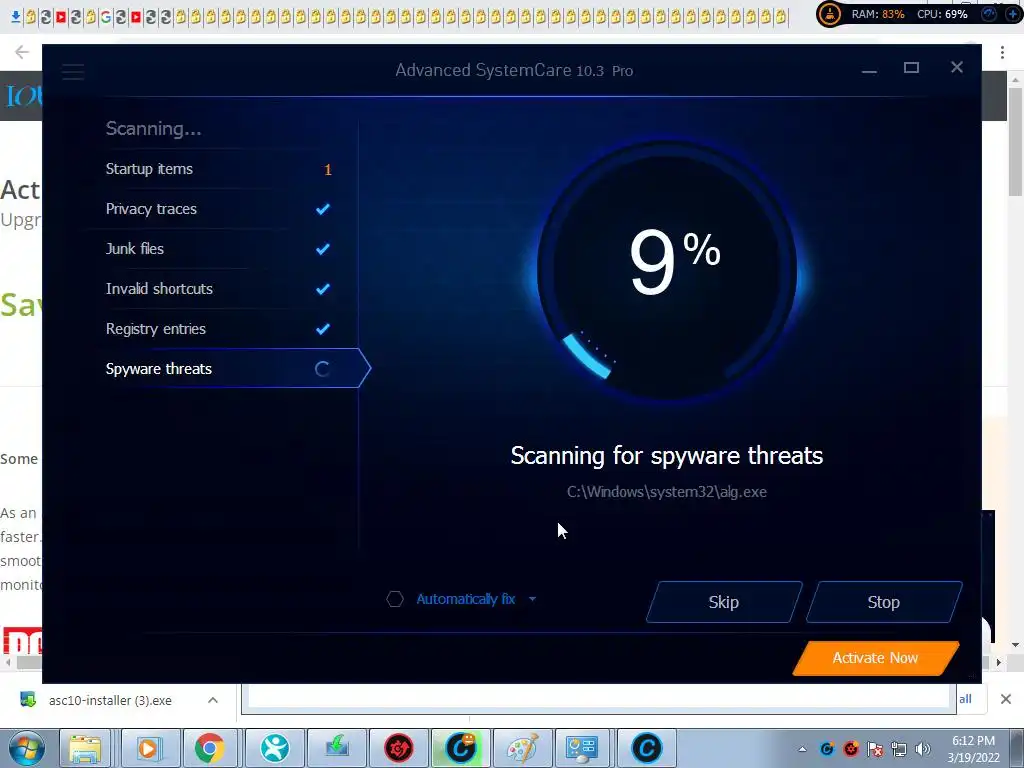The image size is (1024, 768).
Task: Expand the Automatically fix dropdown arrow
Action: (532, 599)
